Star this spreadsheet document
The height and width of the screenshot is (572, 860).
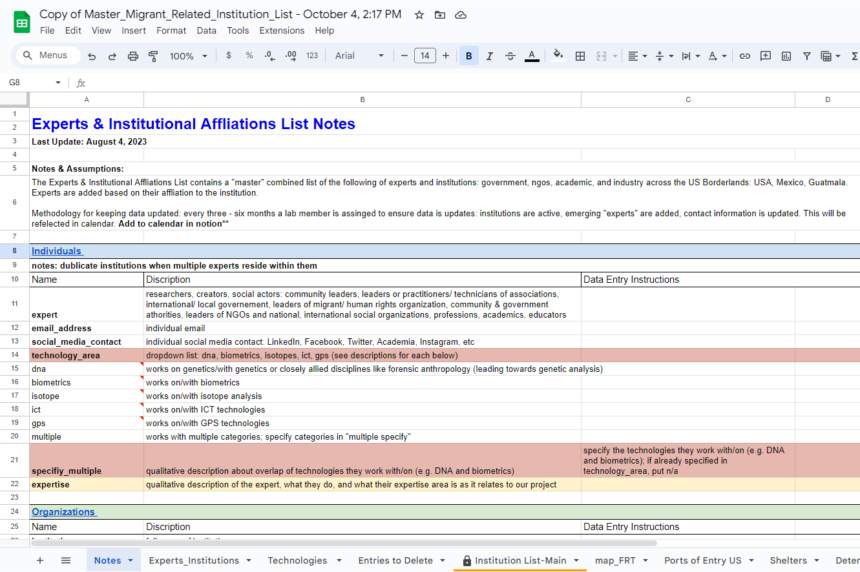coord(419,15)
